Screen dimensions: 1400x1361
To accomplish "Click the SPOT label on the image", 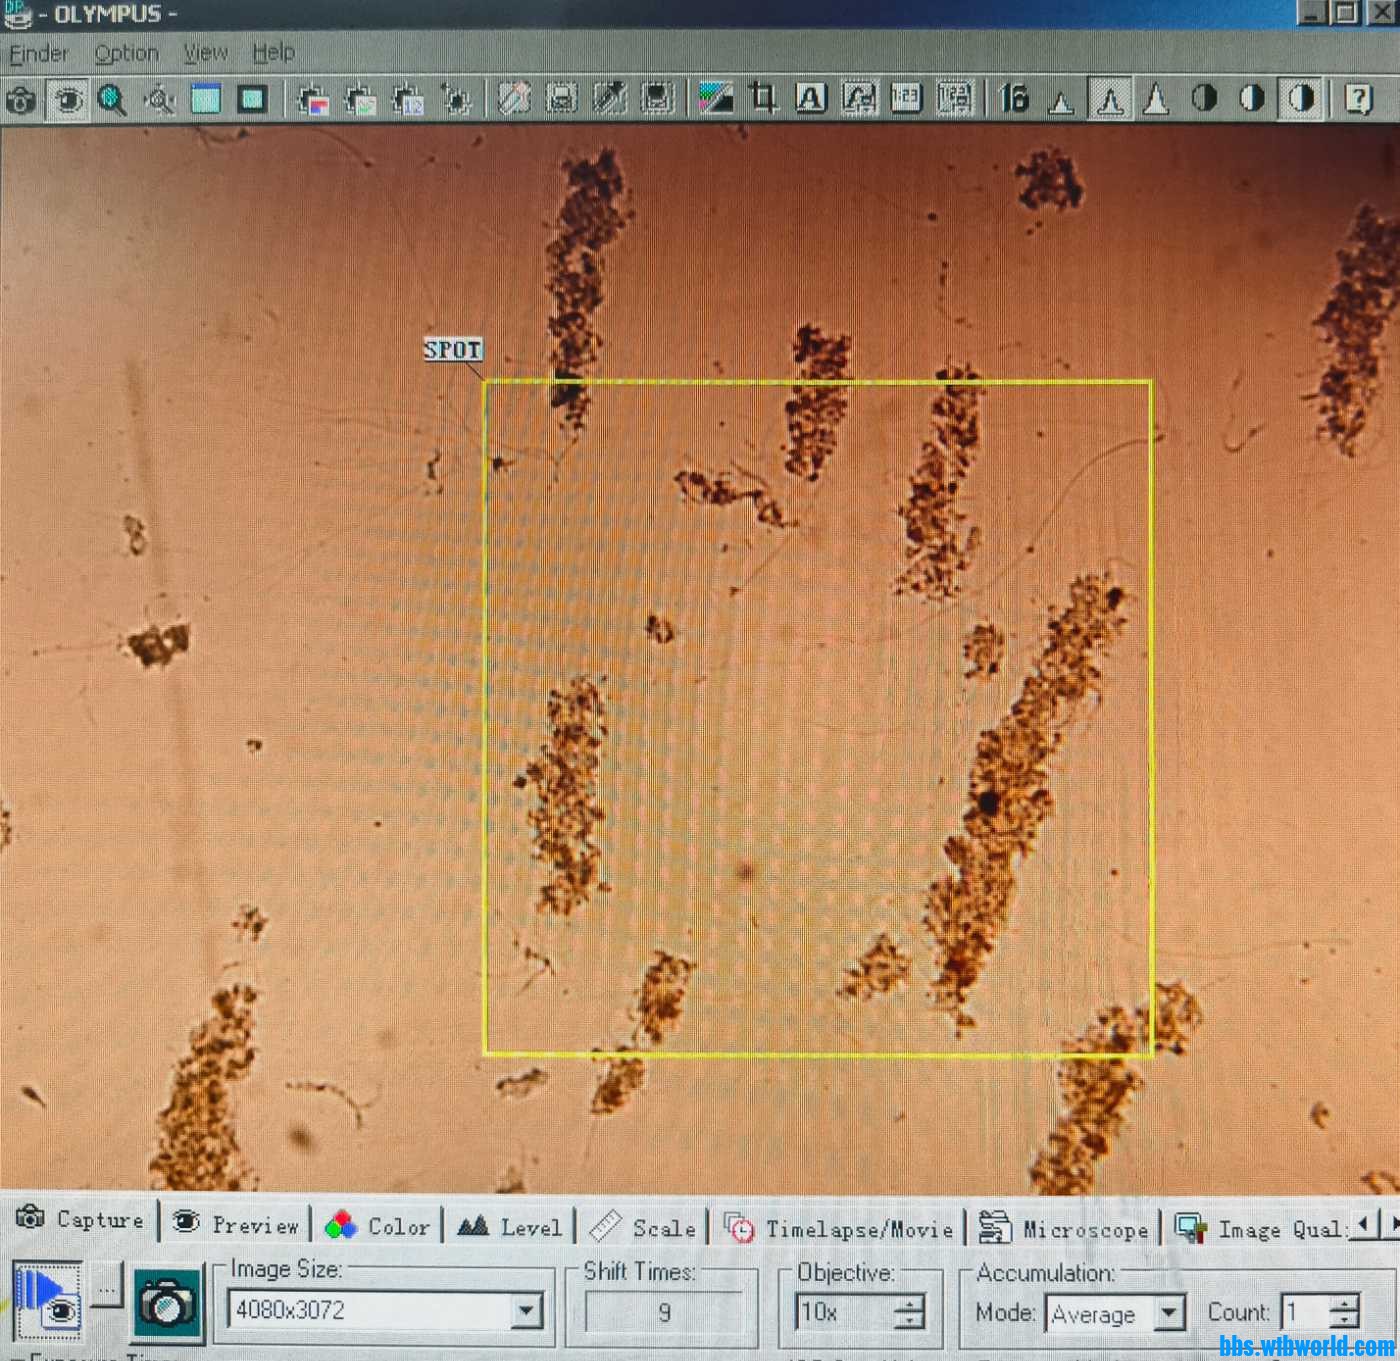I will (x=453, y=349).
